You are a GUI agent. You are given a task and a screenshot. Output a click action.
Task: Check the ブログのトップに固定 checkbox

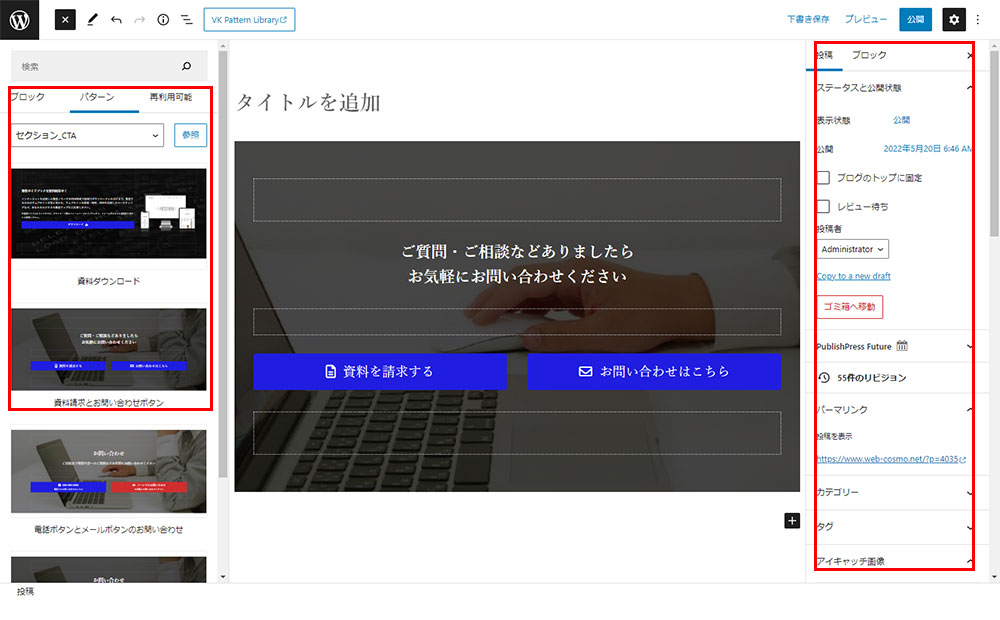(x=822, y=177)
